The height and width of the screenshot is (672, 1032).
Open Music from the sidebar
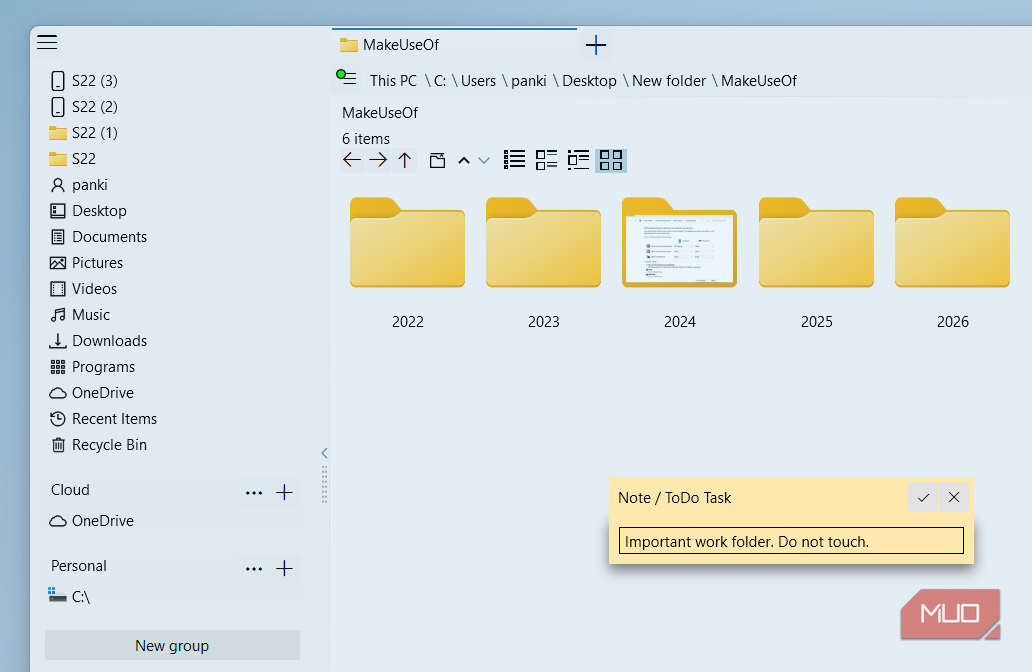[80, 315]
